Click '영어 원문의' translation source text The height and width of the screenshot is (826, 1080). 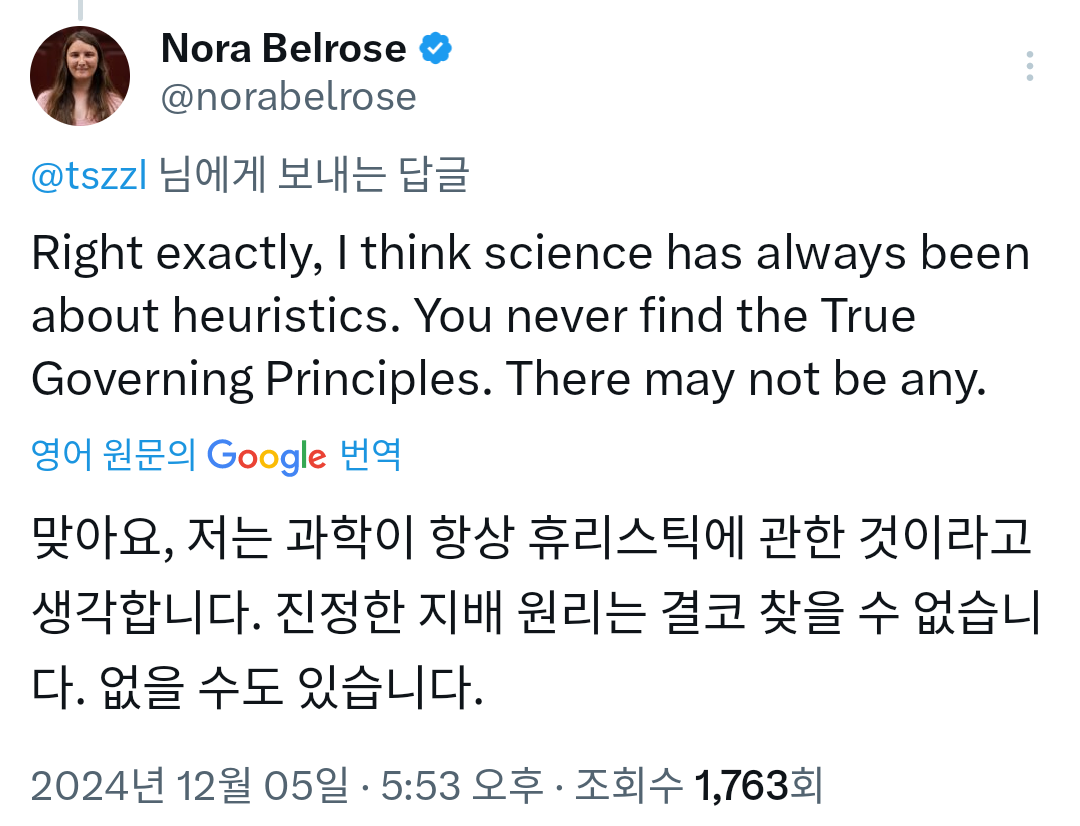point(114,455)
